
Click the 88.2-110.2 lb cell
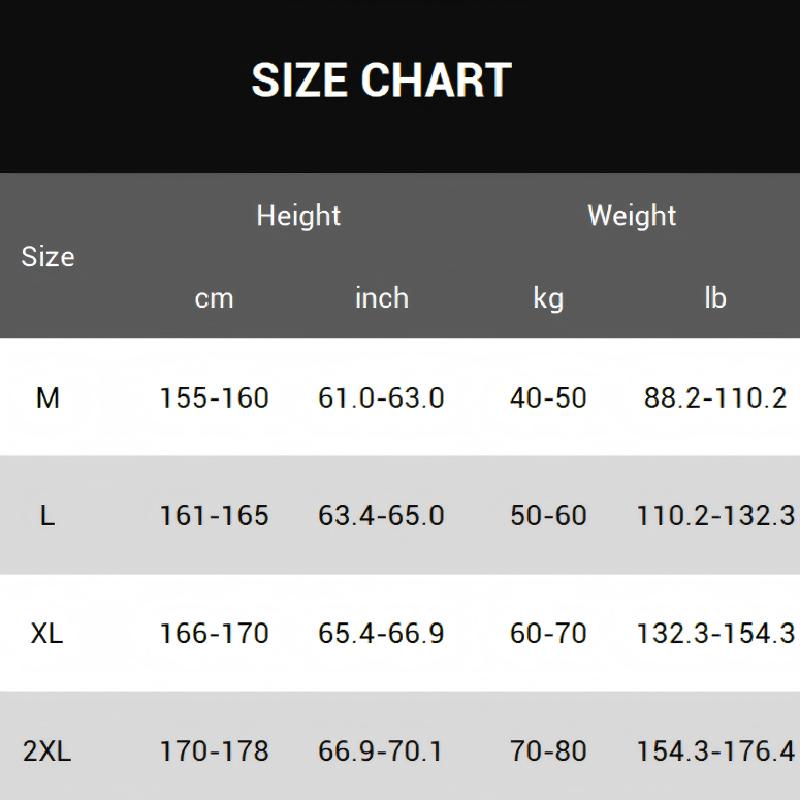pyautogui.click(x=715, y=398)
